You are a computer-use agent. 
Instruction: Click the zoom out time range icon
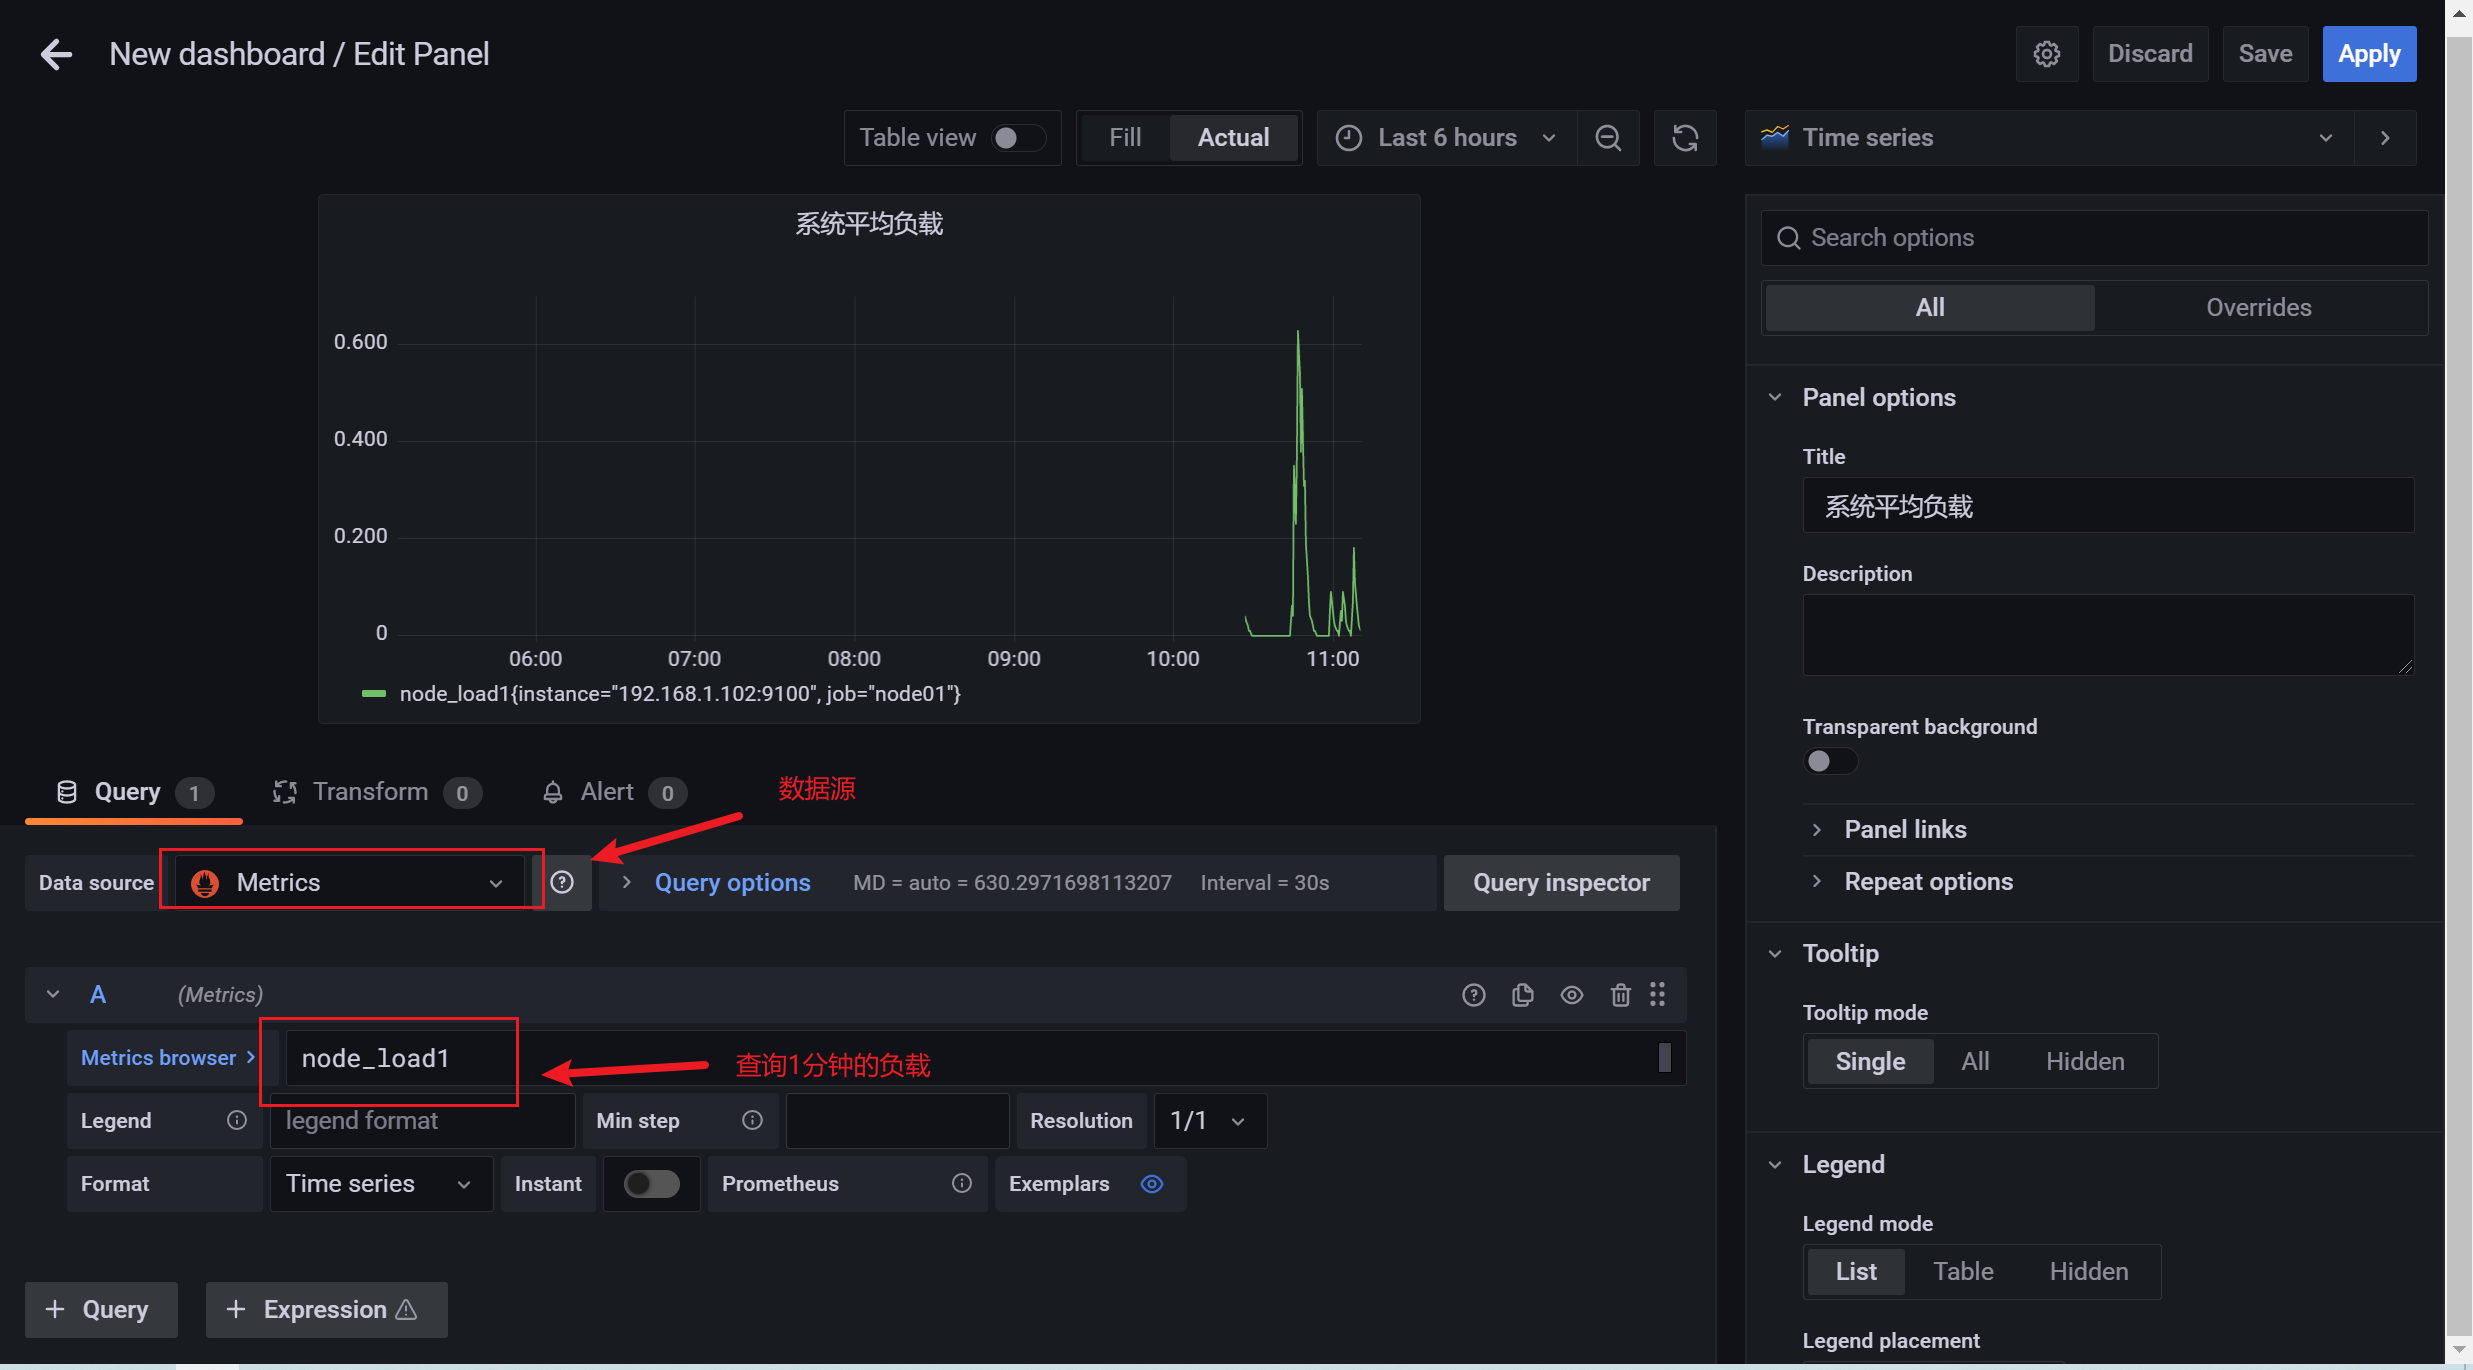(1608, 138)
